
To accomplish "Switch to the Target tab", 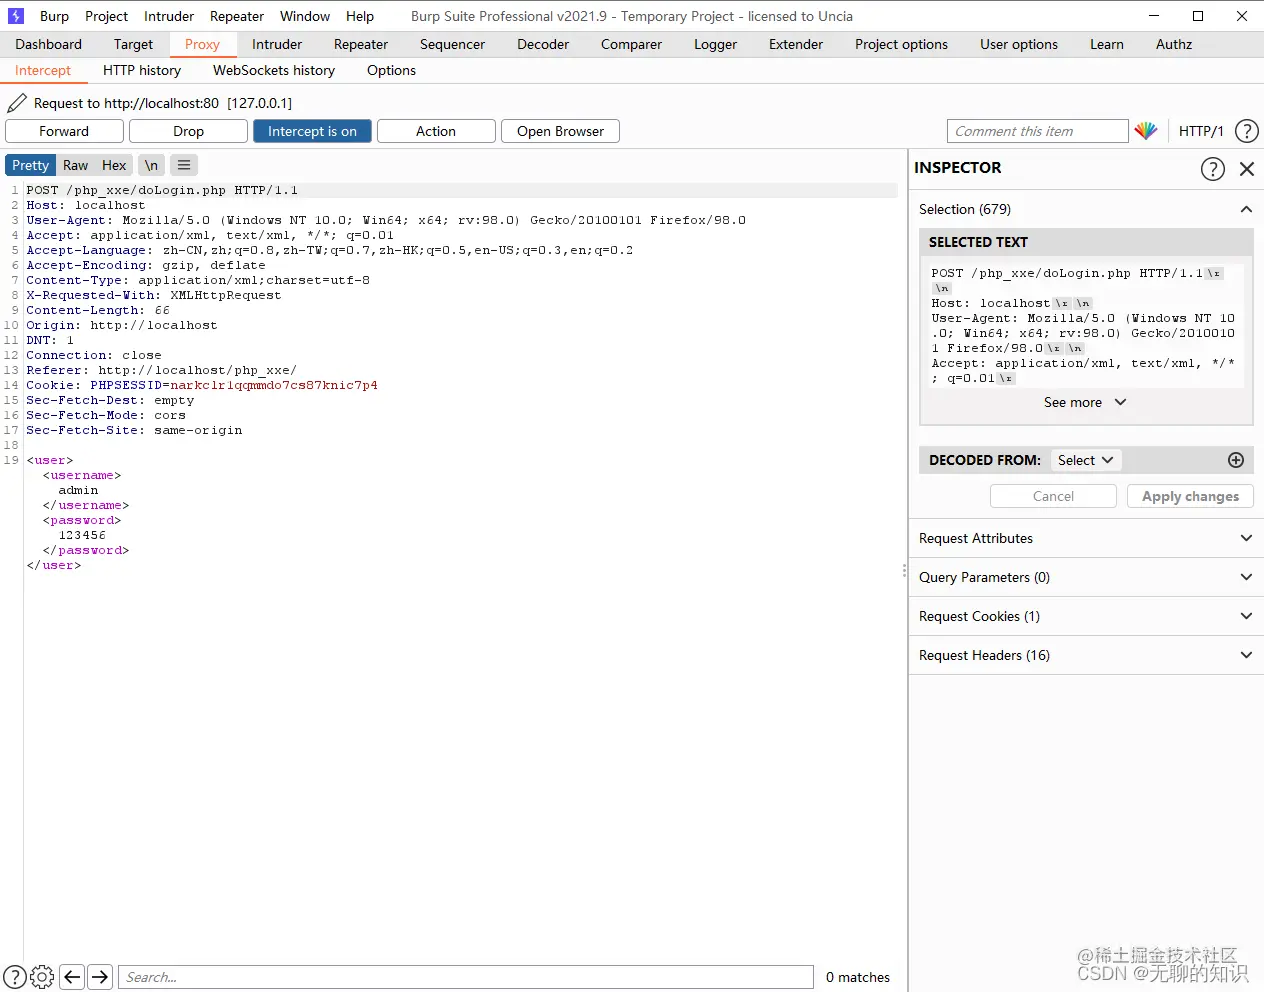I will 133,44.
